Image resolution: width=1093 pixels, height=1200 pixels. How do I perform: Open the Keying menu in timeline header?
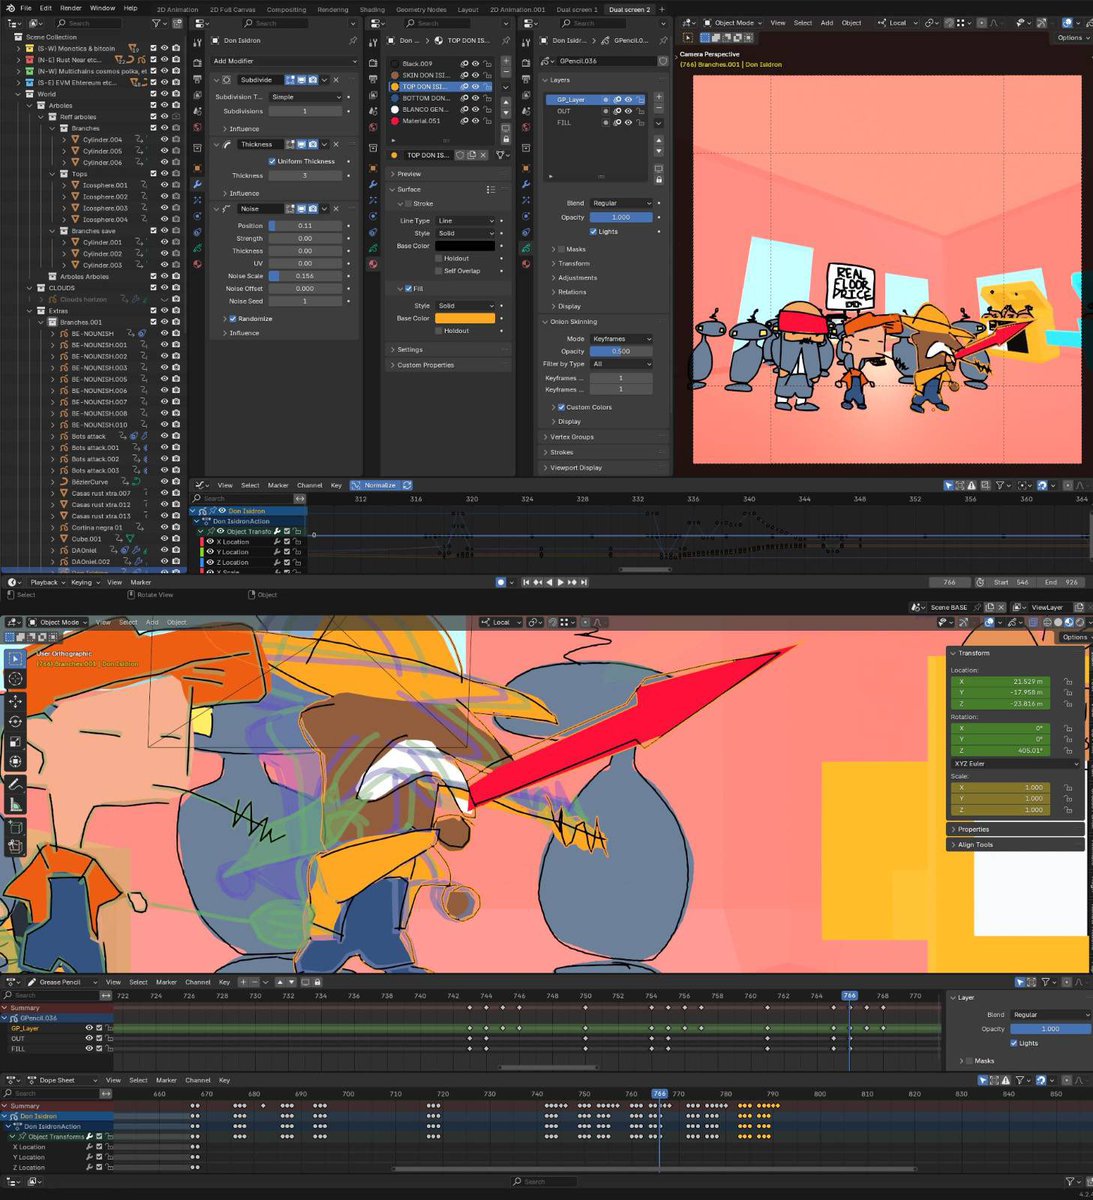coord(82,582)
